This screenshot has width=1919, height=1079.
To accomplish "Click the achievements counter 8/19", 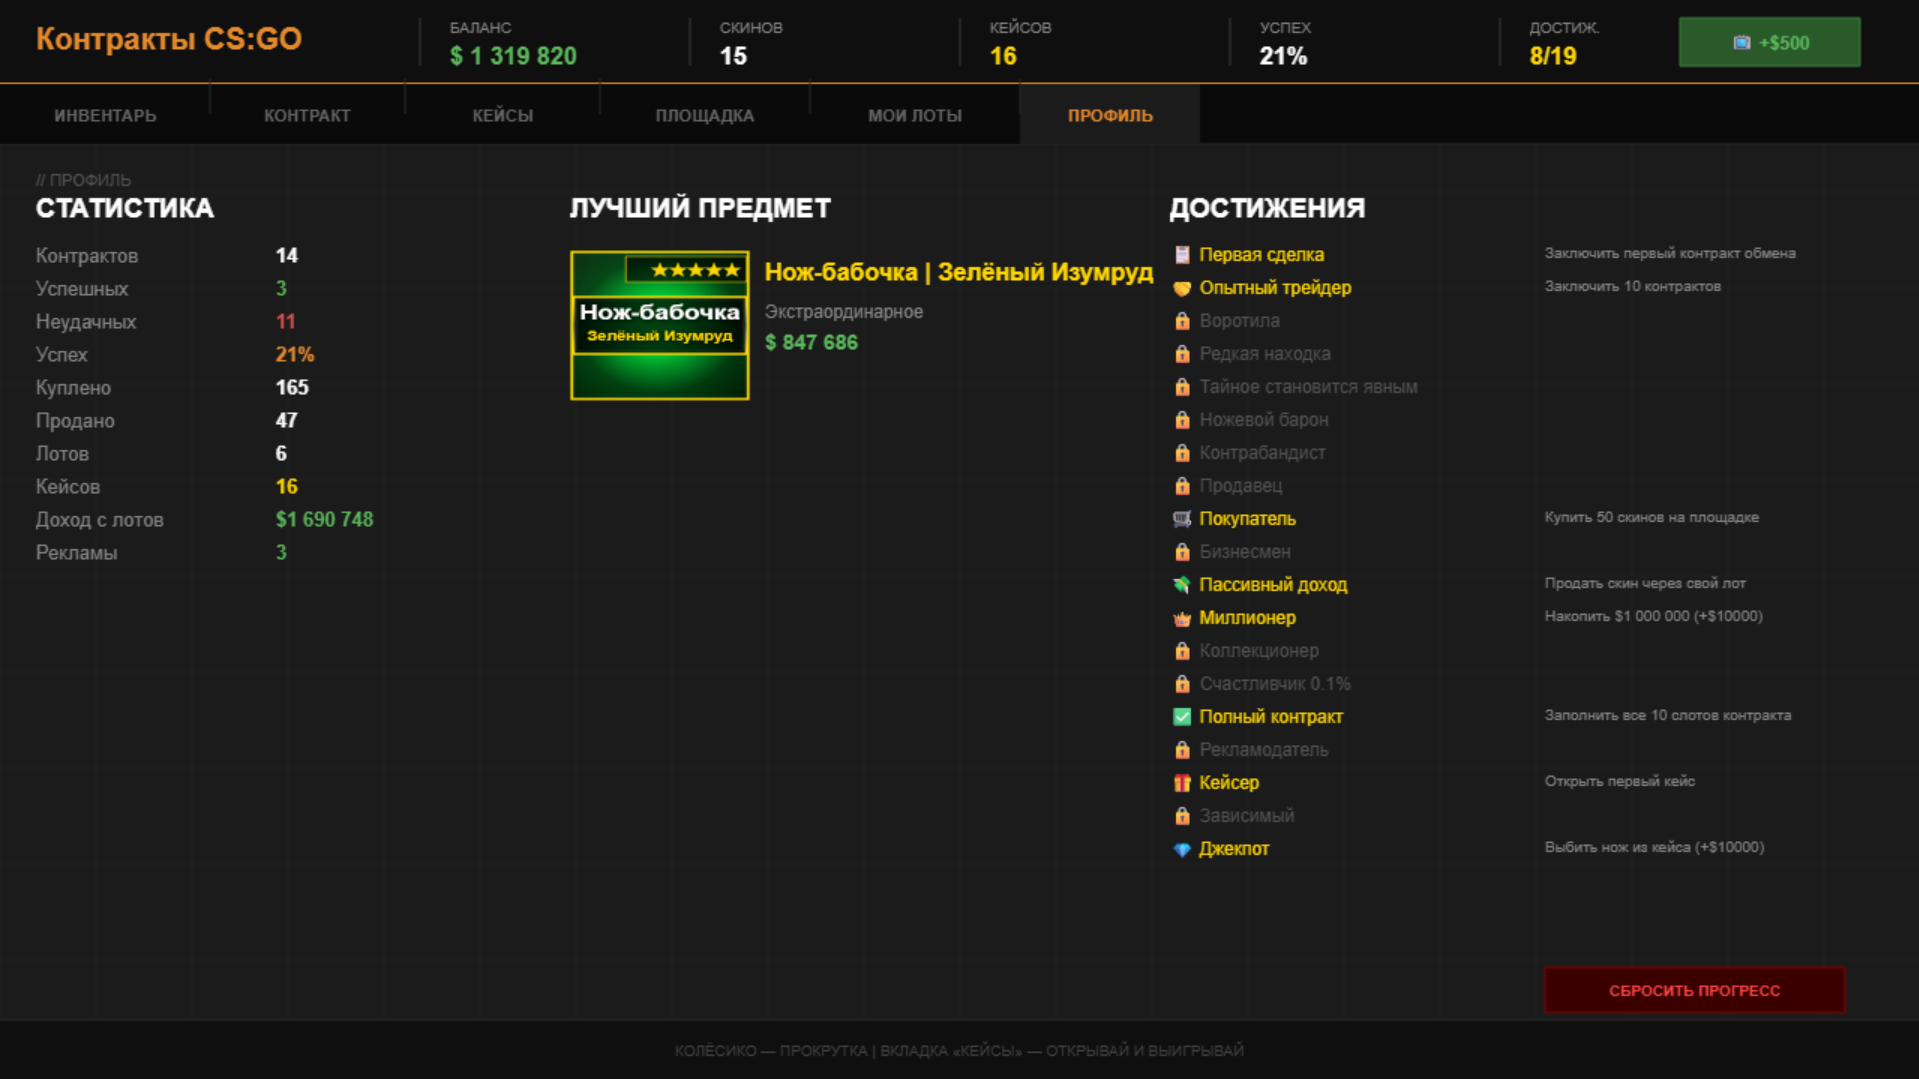I will tap(1553, 56).
